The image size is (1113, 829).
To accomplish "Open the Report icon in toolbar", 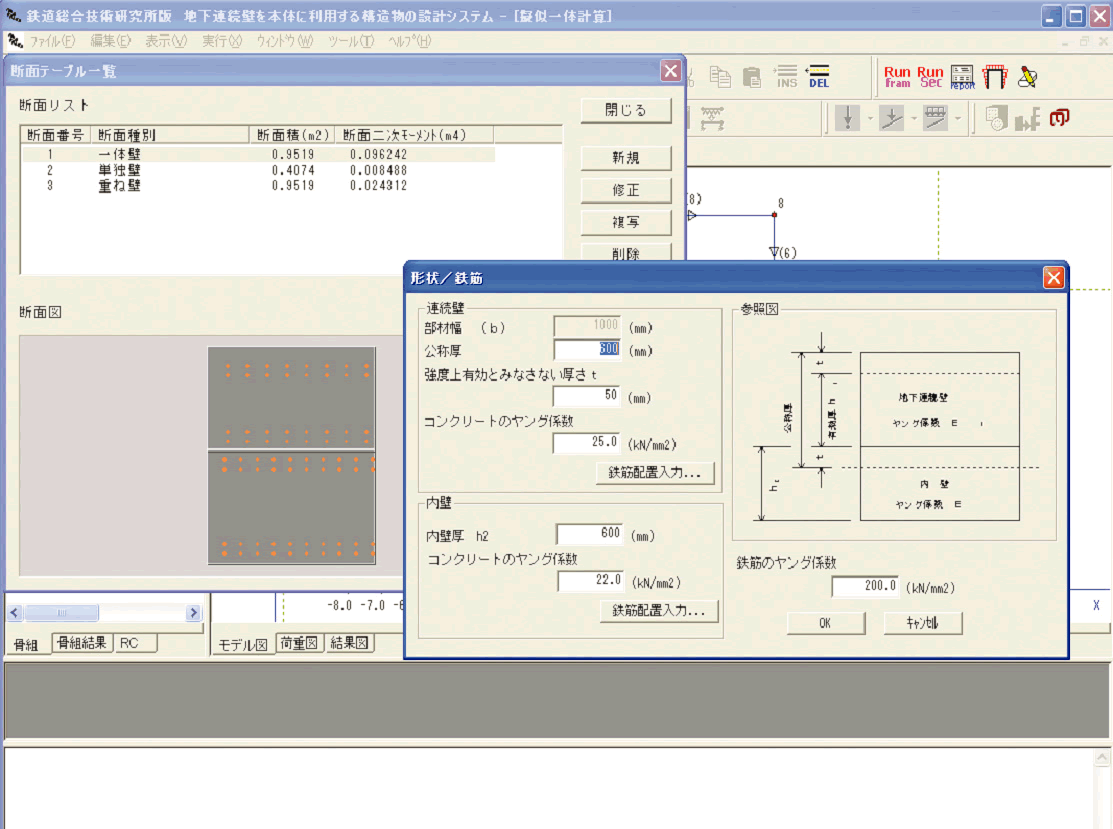I will coord(962,76).
